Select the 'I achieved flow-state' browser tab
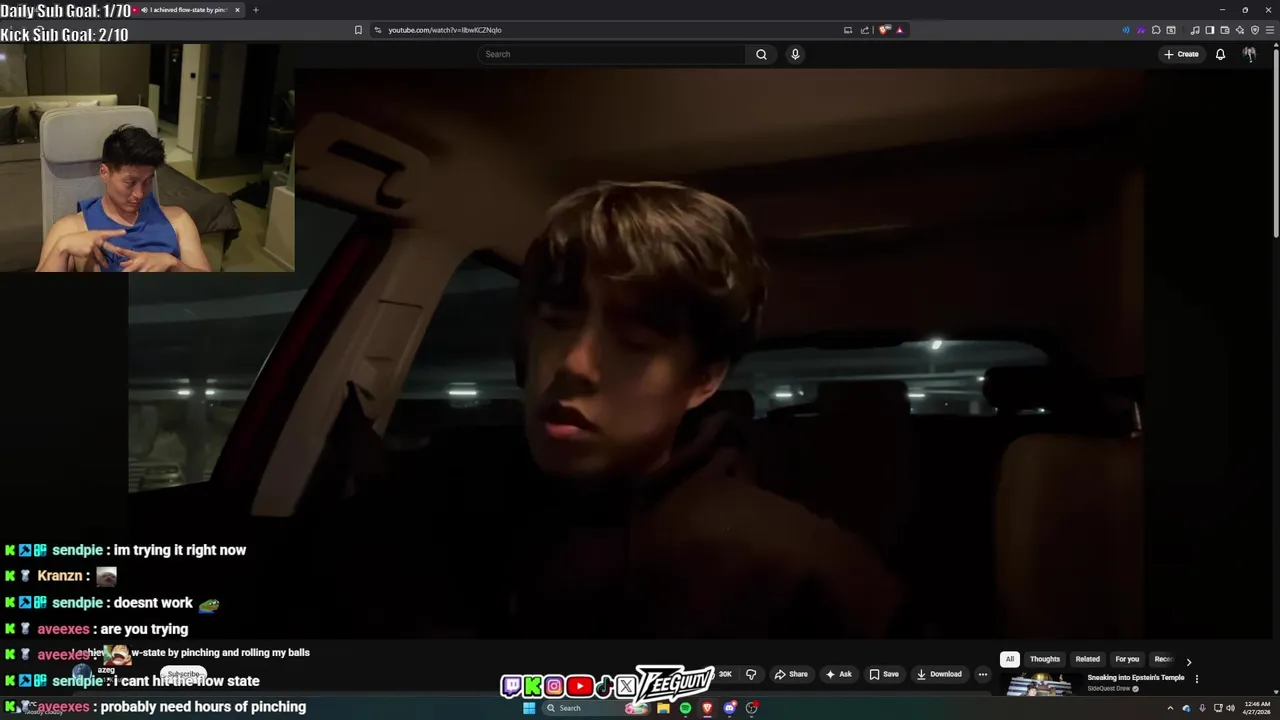The width and height of the screenshot is (1280, 720). [x=187, y=10]
